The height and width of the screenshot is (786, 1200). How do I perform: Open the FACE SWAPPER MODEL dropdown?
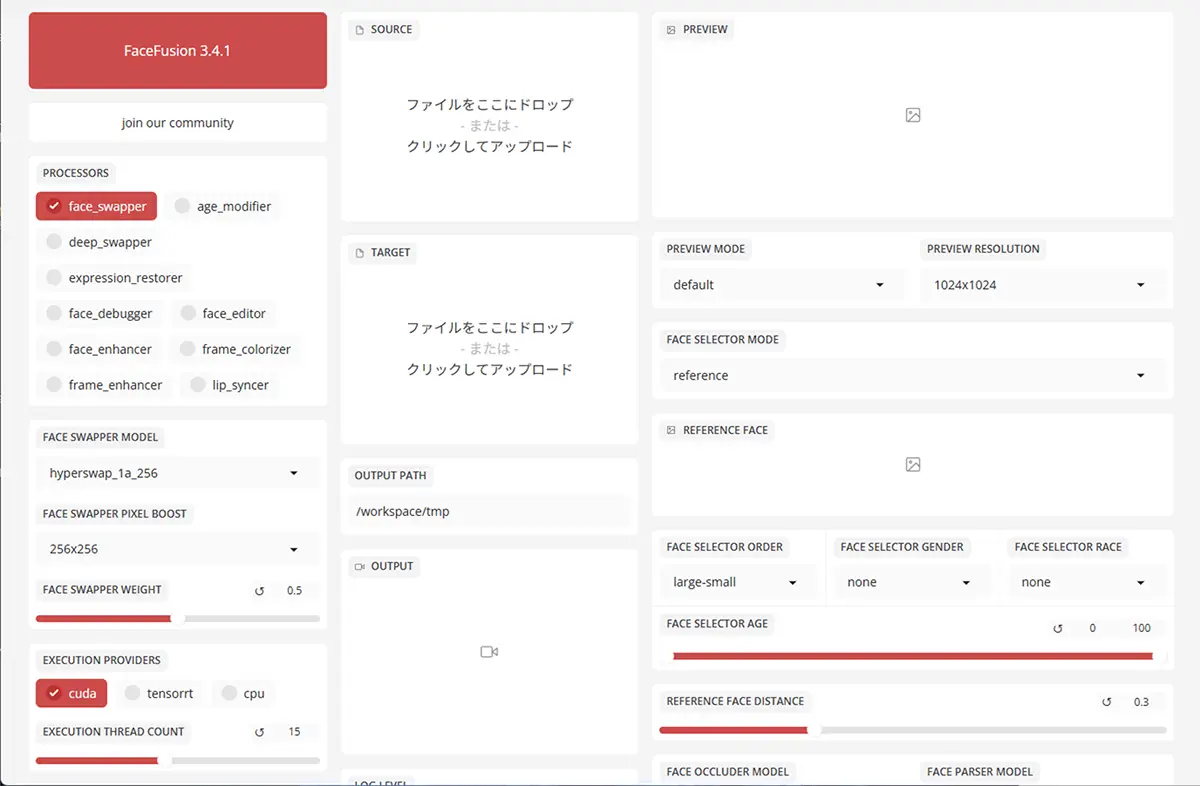[x=177, y=472]
